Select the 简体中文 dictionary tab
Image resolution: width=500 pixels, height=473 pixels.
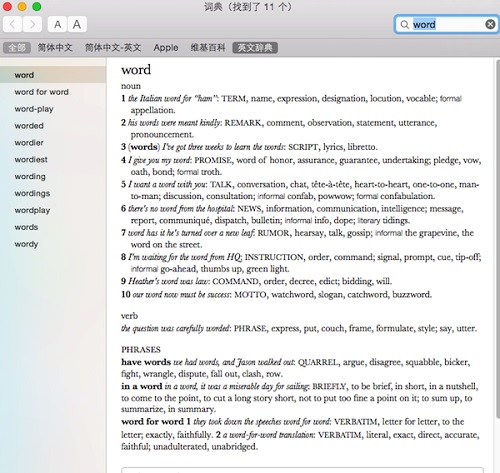[x=55, y=48]
